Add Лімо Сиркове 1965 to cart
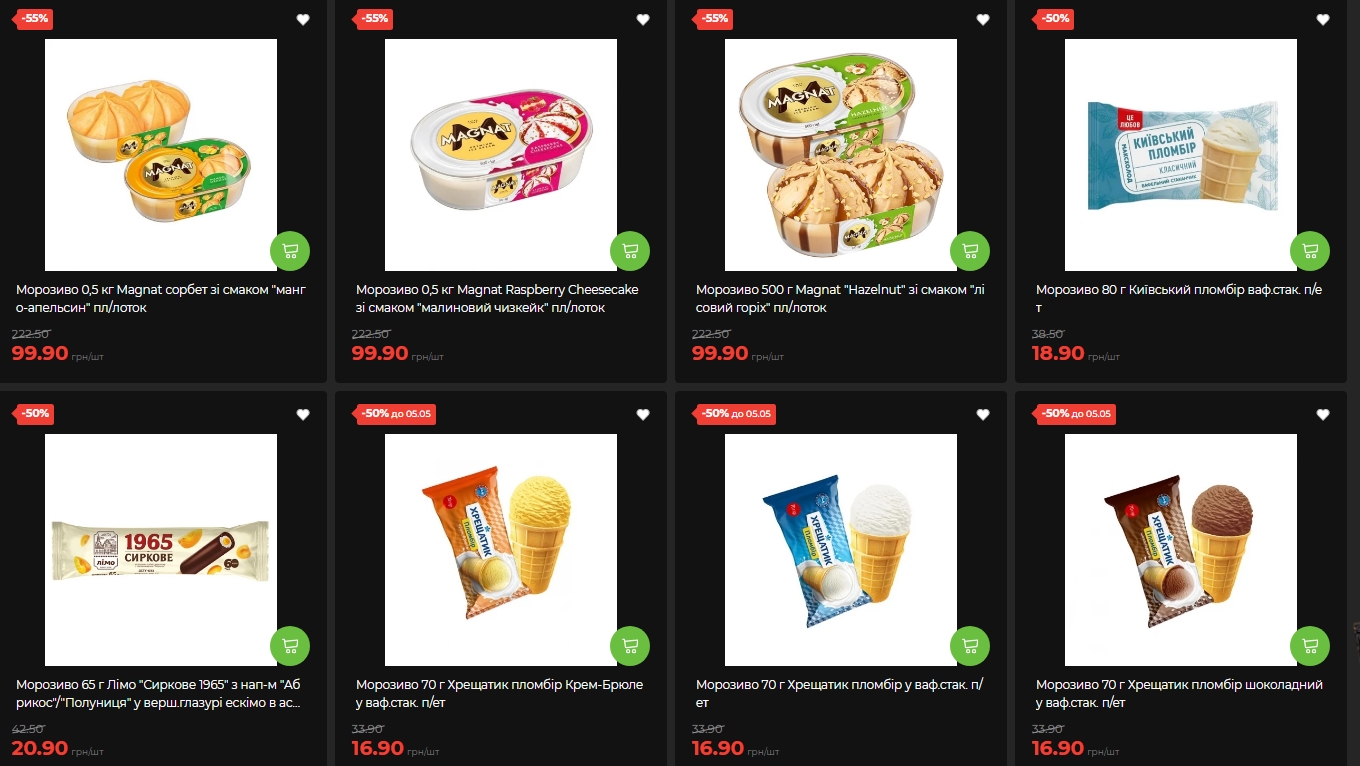Image resolution: width=1360 pixels, height=766 pixels. point(290,646)
